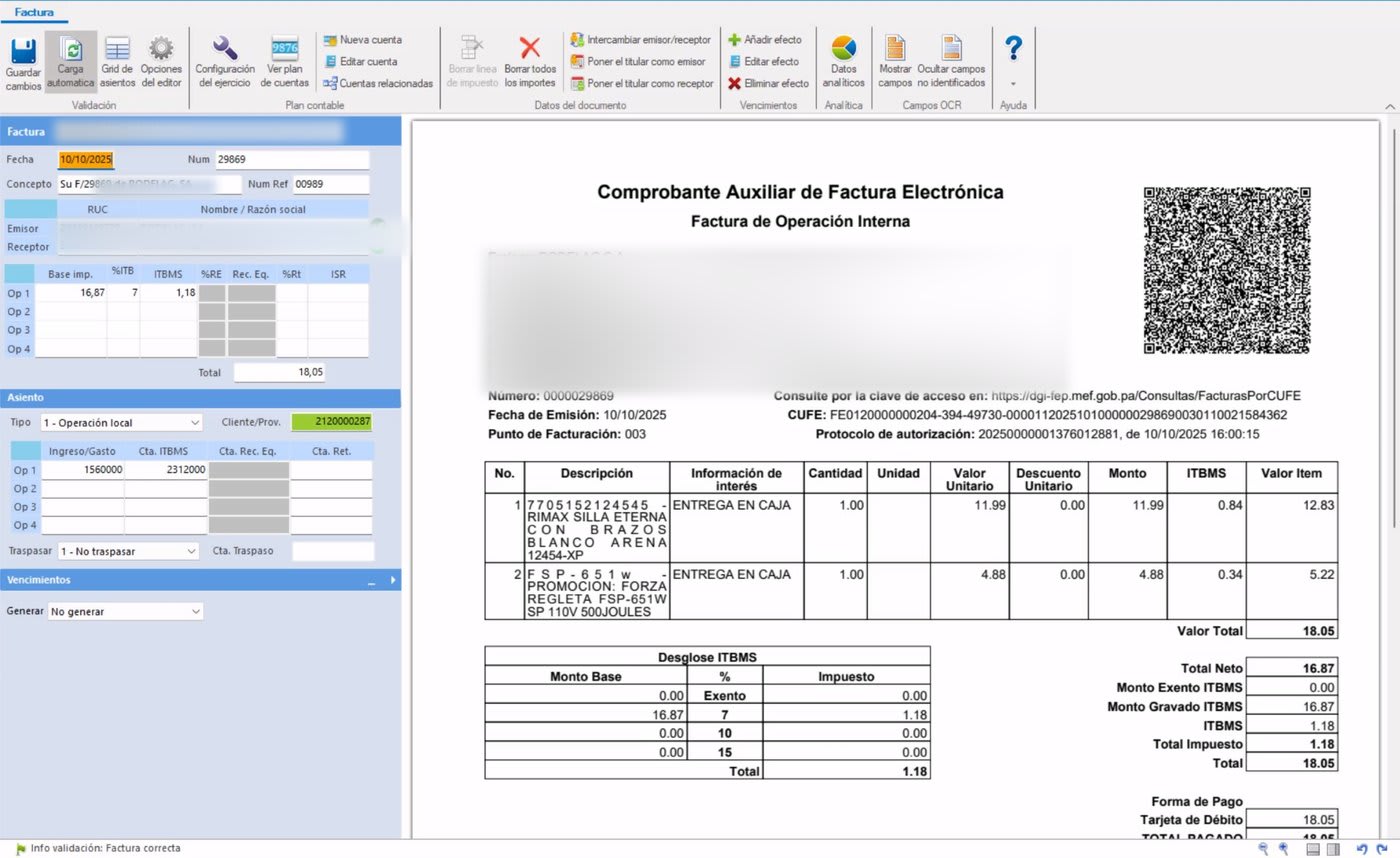Click the Emisor row label
Image resolution: width=1400 pixels, height=858 pixels.
coord(23,229)
